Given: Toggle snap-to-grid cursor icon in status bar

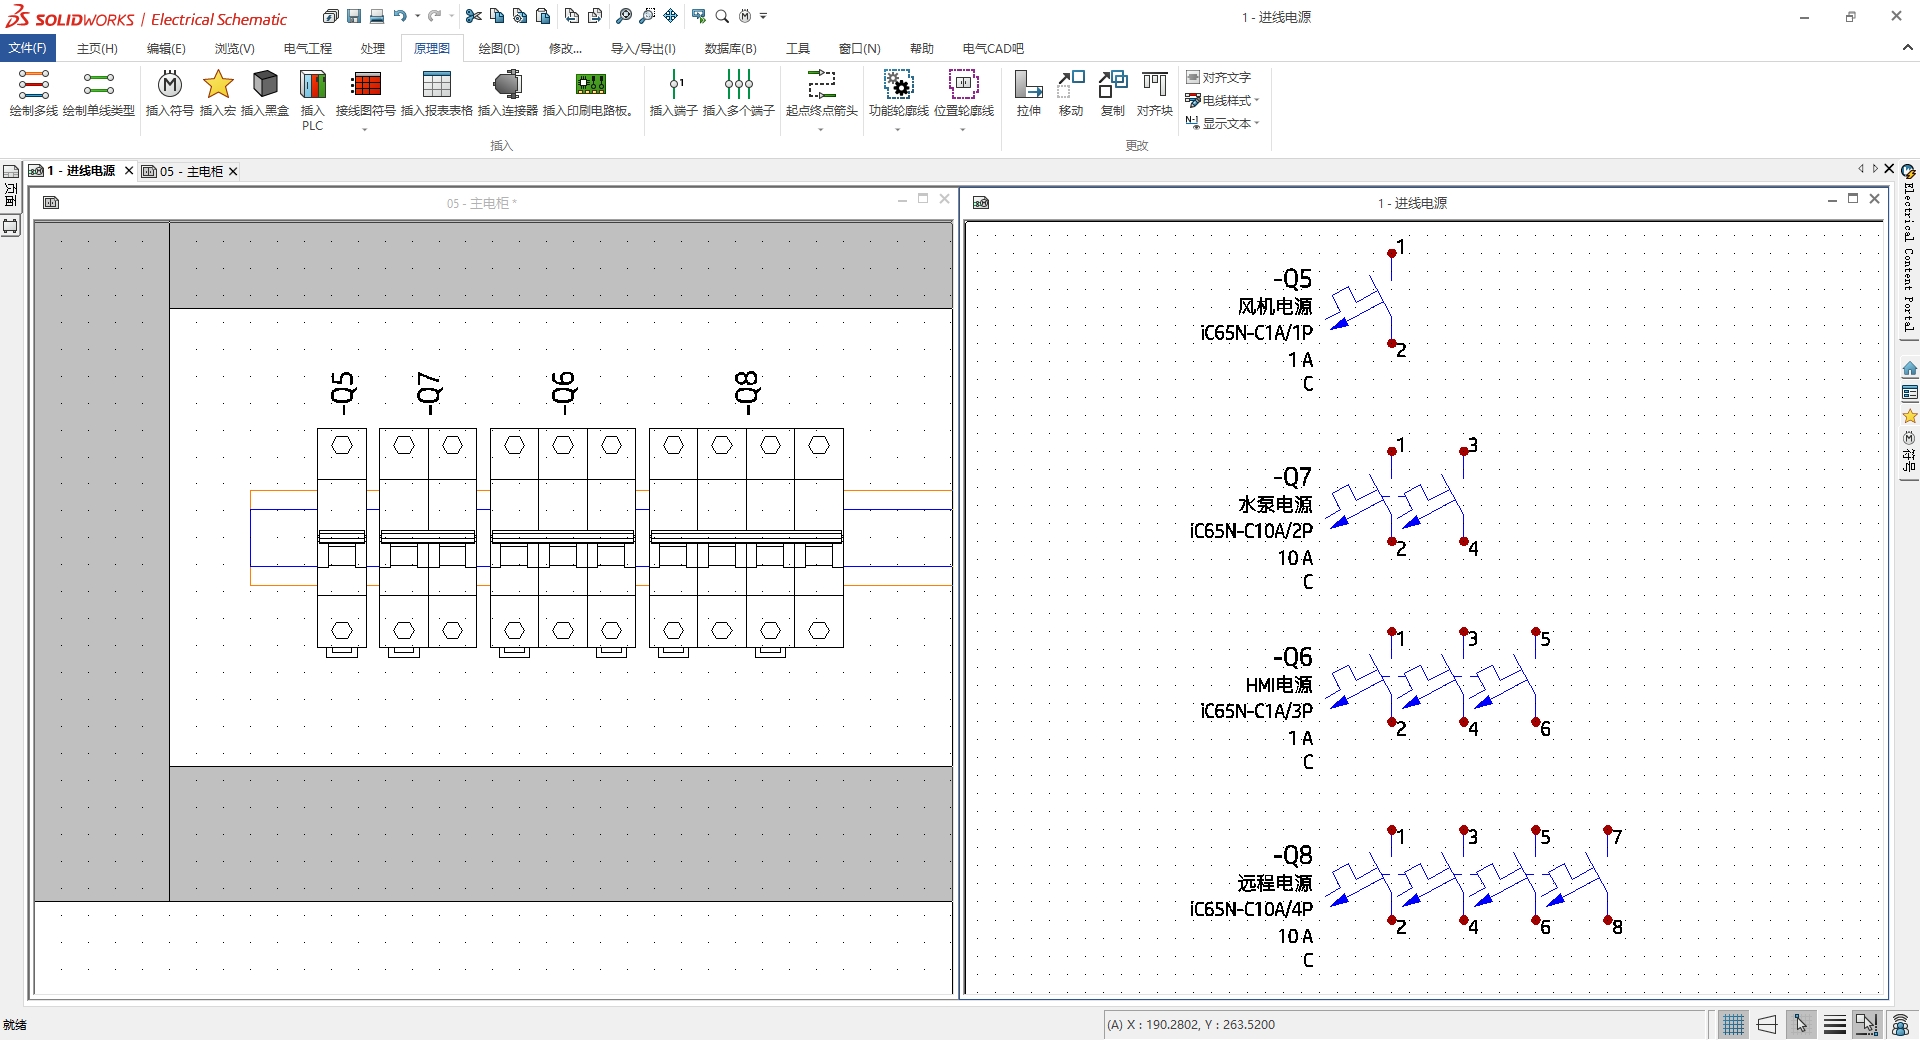Looking at the screenshot, I should click(1801, 1024).
